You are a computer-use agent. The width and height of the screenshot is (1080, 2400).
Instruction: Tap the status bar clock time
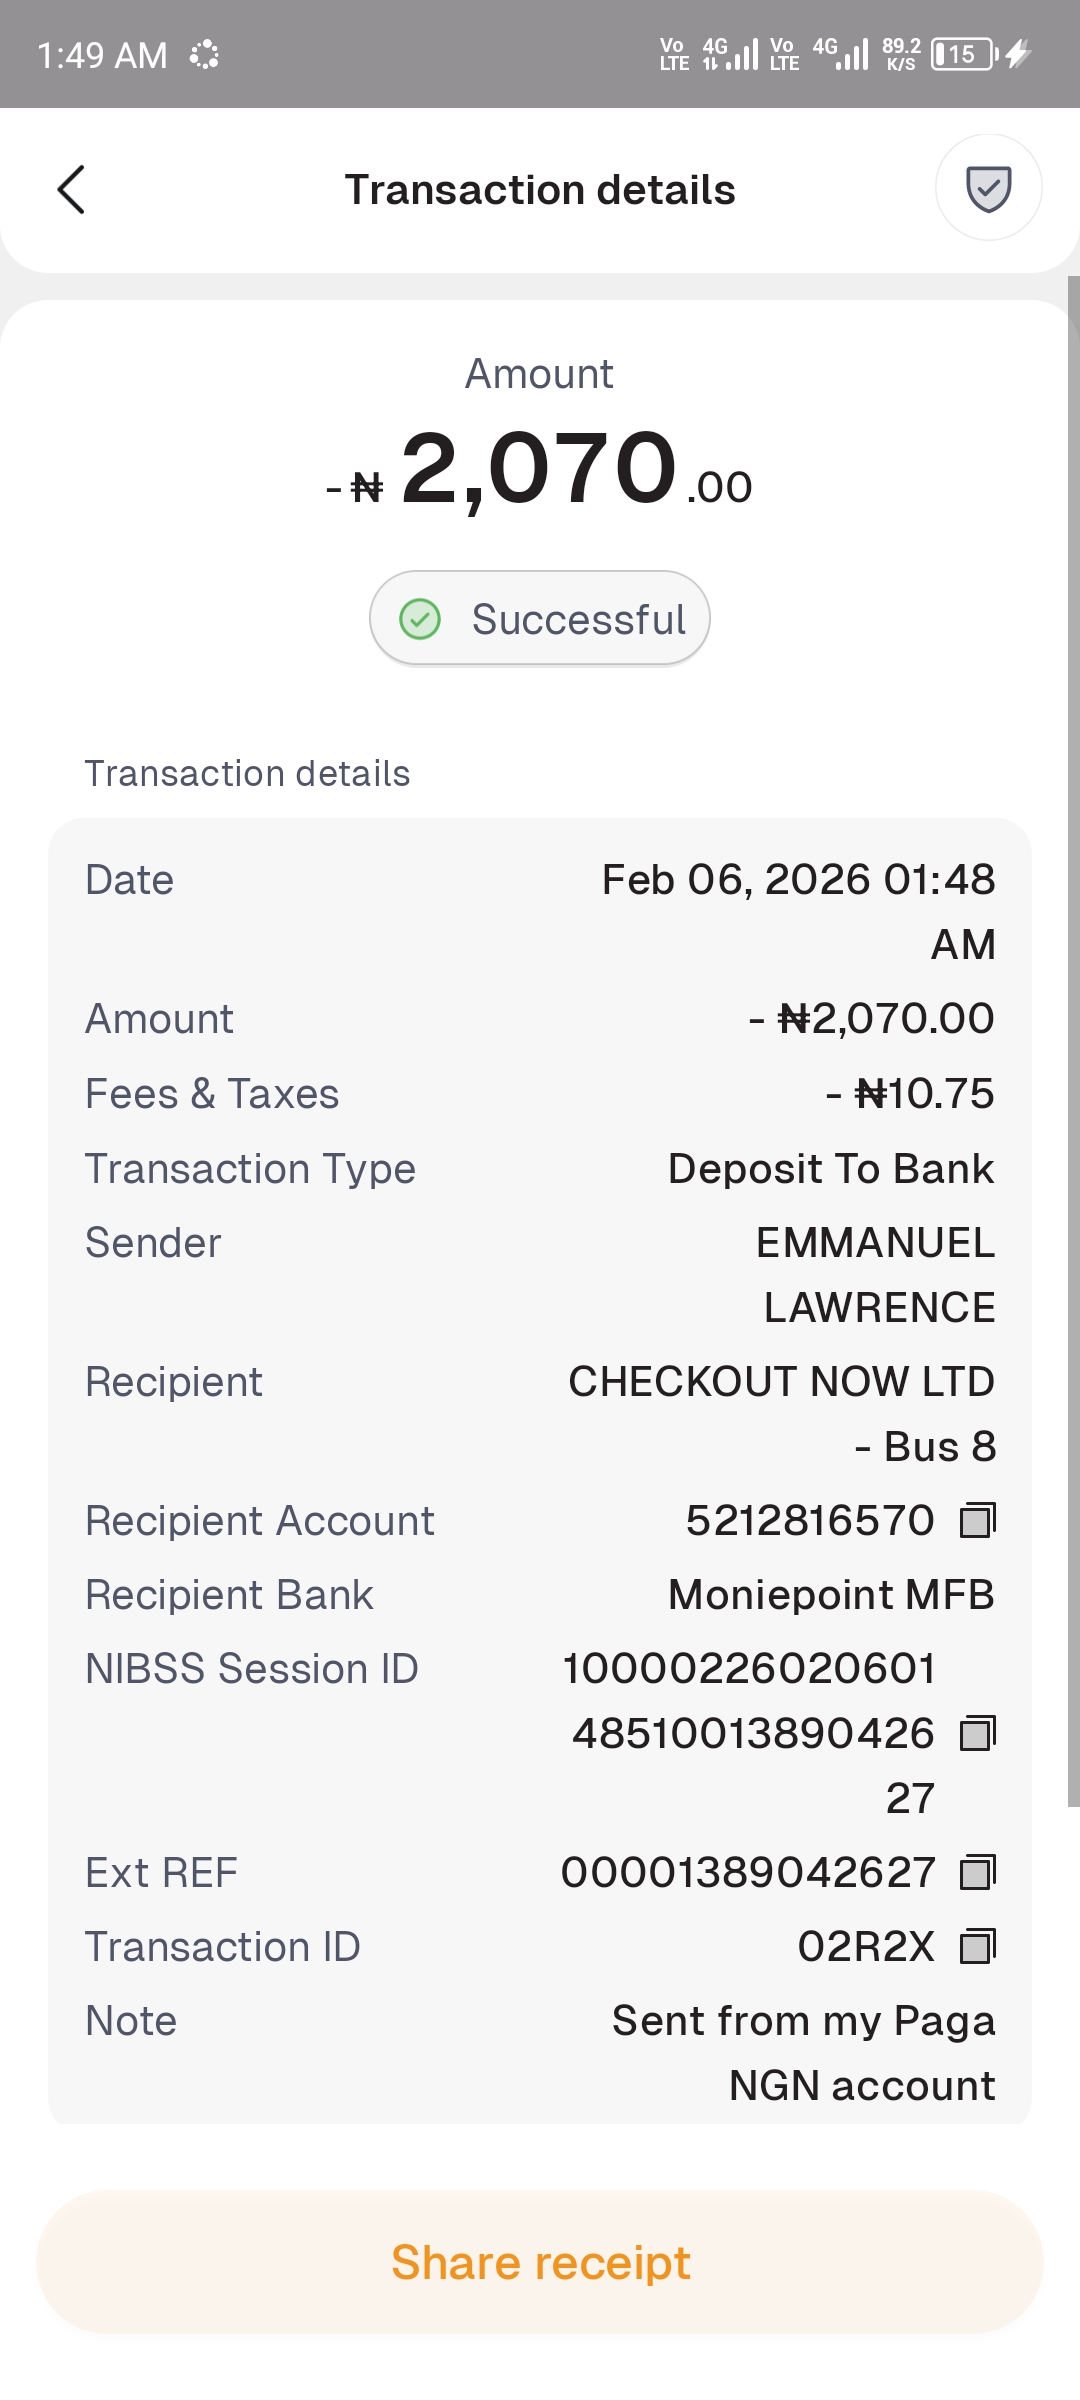pyautogui.click(x=102, y=55)
